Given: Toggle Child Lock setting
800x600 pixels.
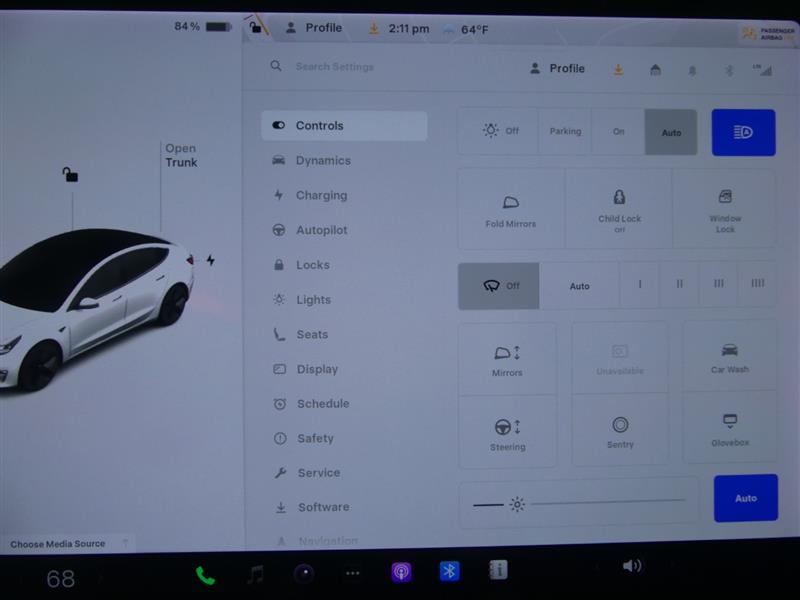Looking at the screenshot, I should click(x=619, y=209).
